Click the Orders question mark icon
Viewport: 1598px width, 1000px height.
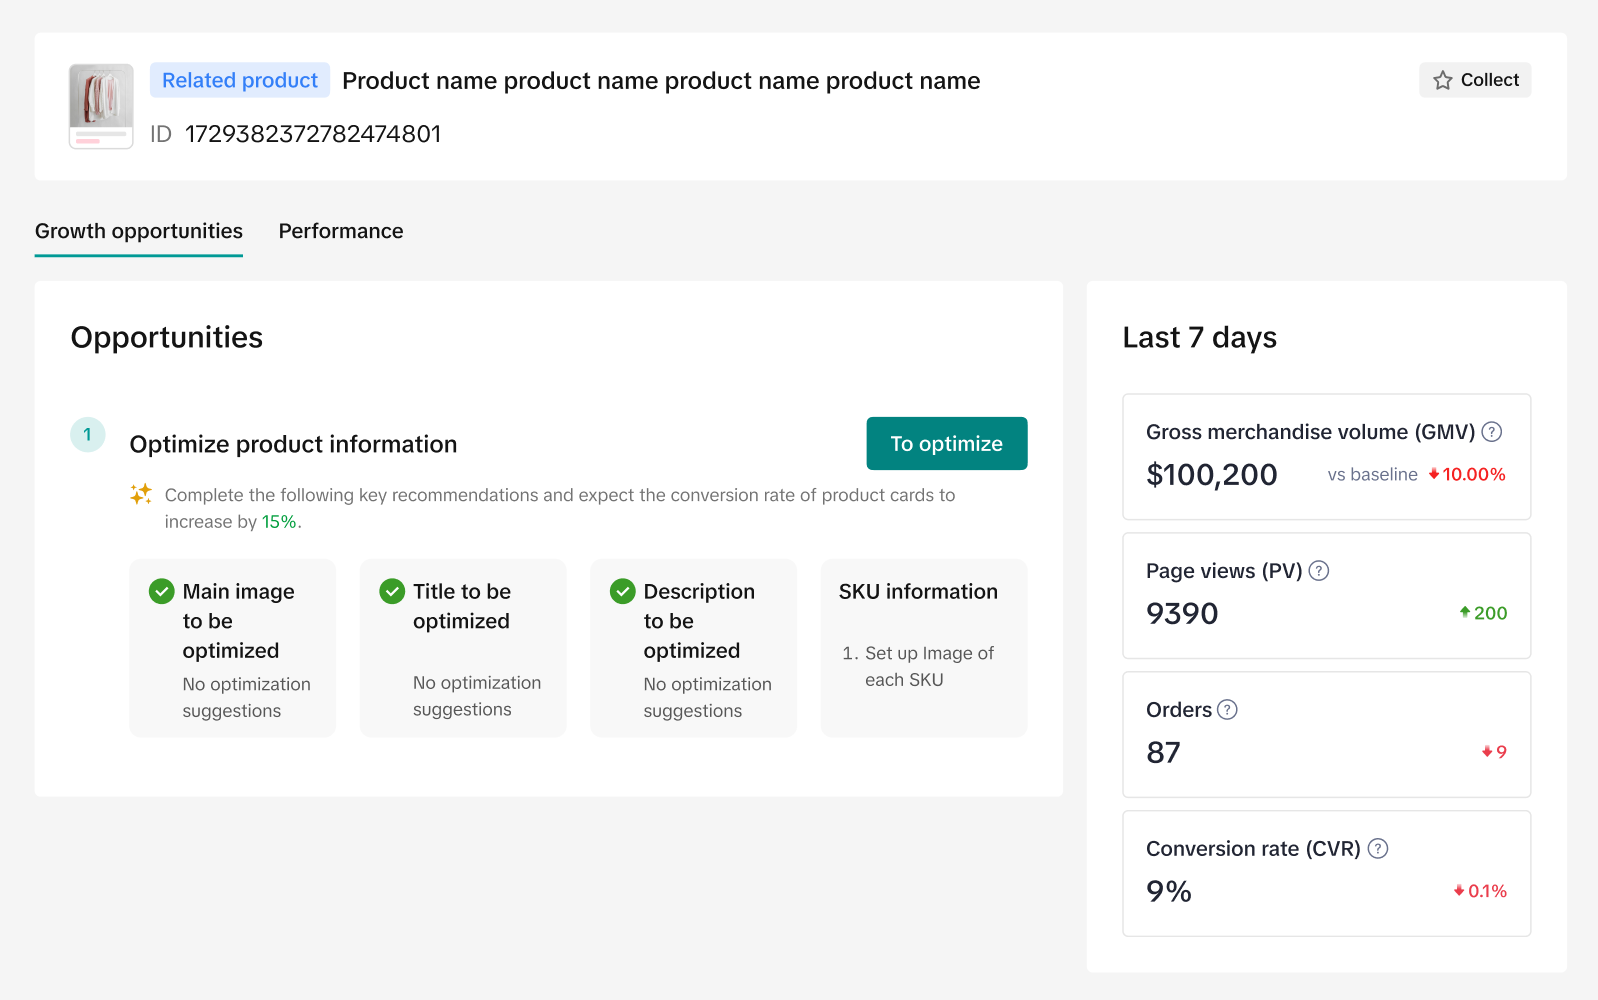(x=1227, y=710)
